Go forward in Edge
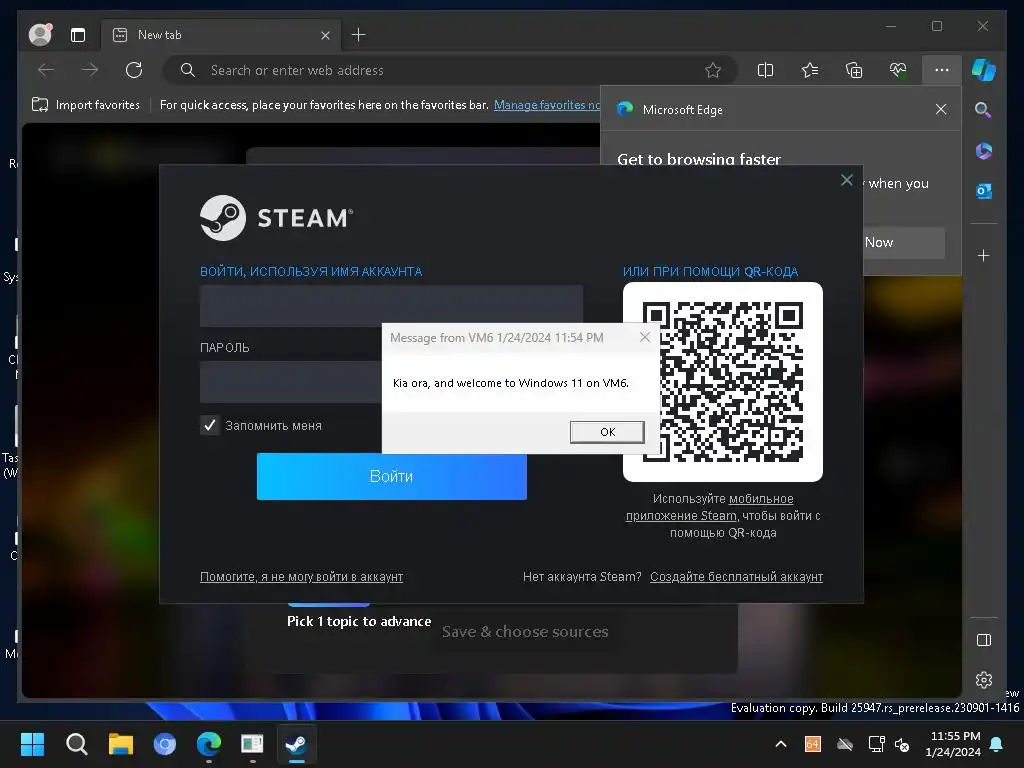Viewport: 1024px width, 768px height. click(90, 70)
